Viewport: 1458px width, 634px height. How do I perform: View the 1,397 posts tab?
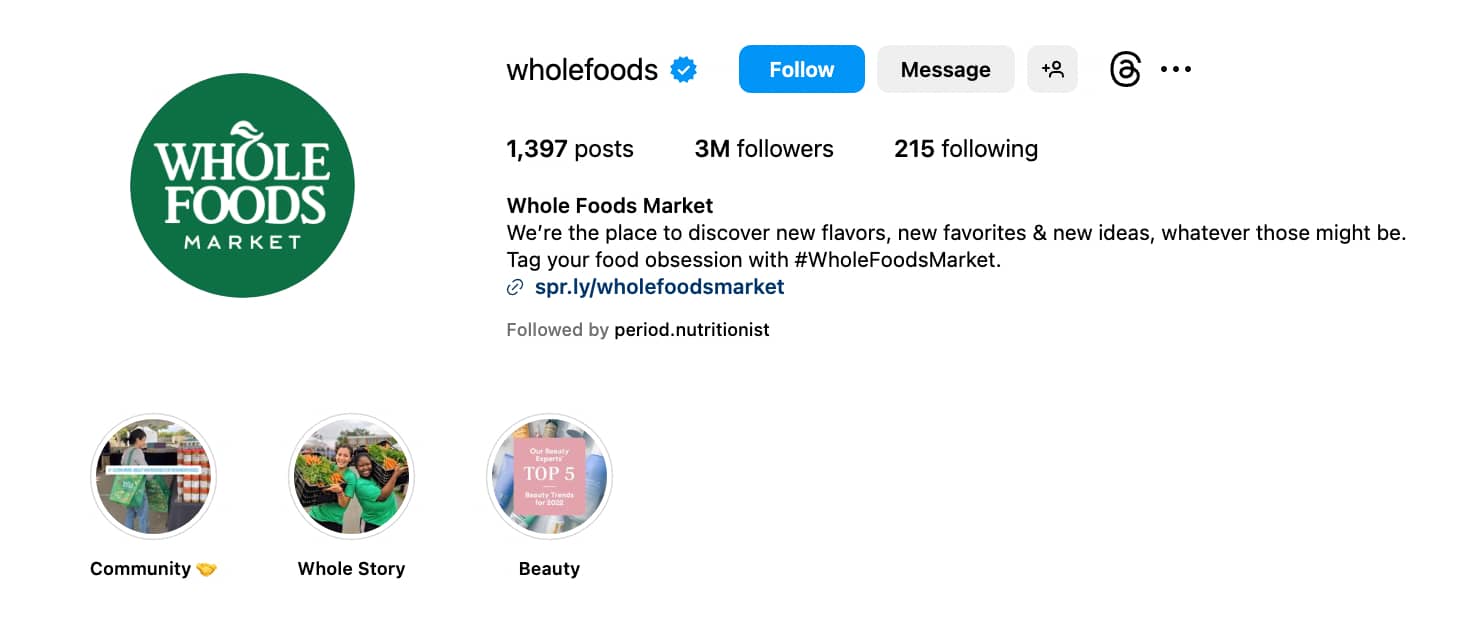click(569, 148)
